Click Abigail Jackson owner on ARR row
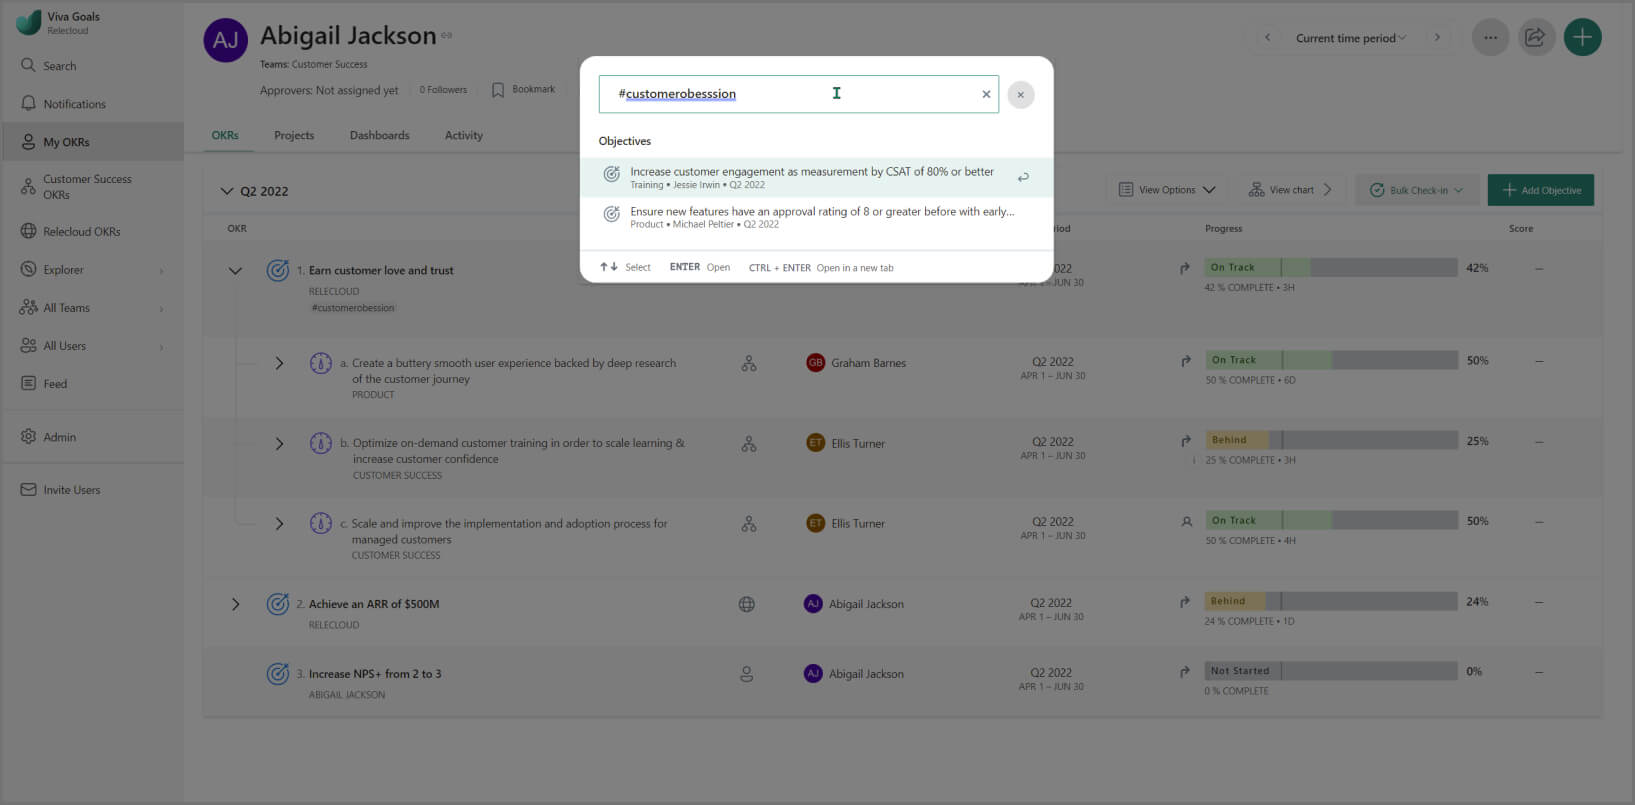 point(866,604)
